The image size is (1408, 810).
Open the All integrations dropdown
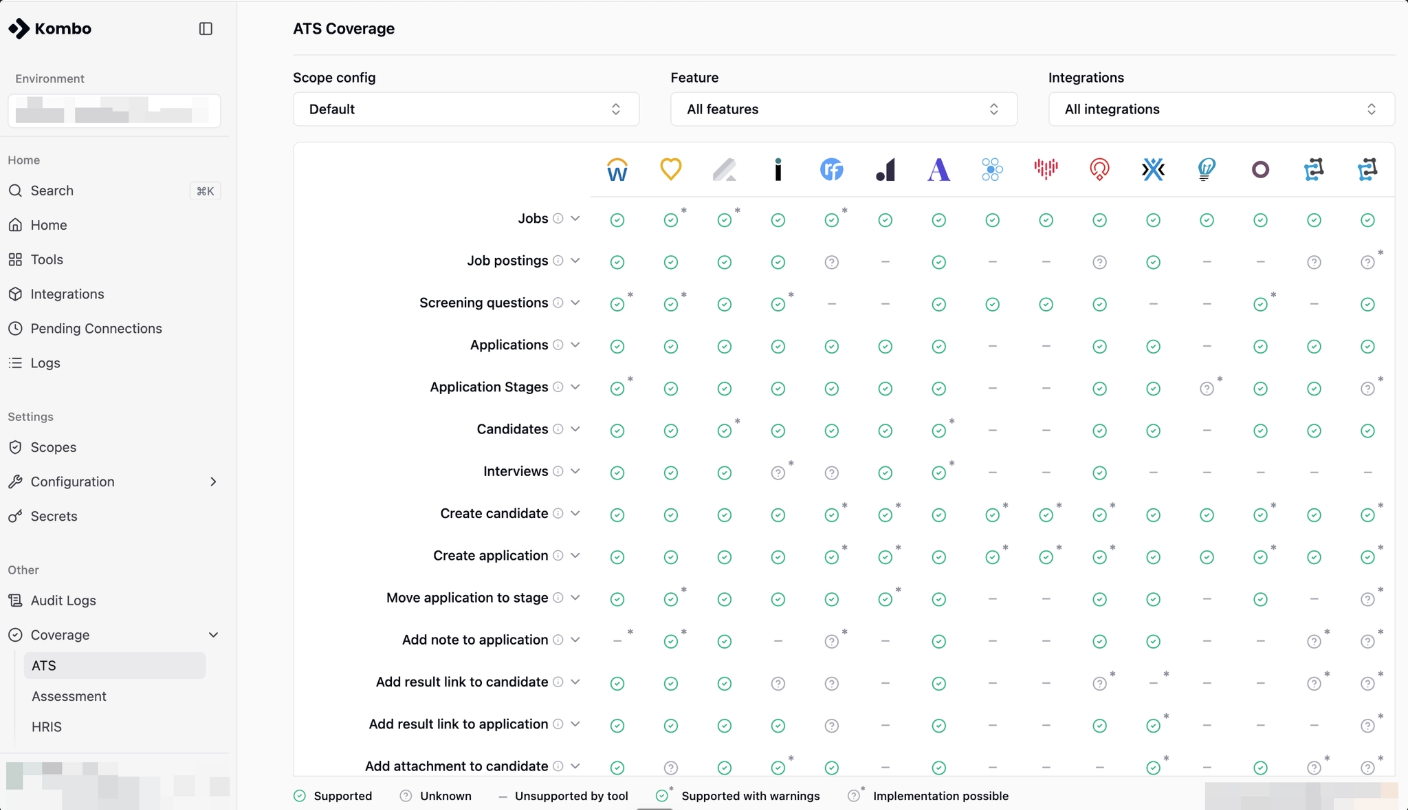coord(1221,109)
